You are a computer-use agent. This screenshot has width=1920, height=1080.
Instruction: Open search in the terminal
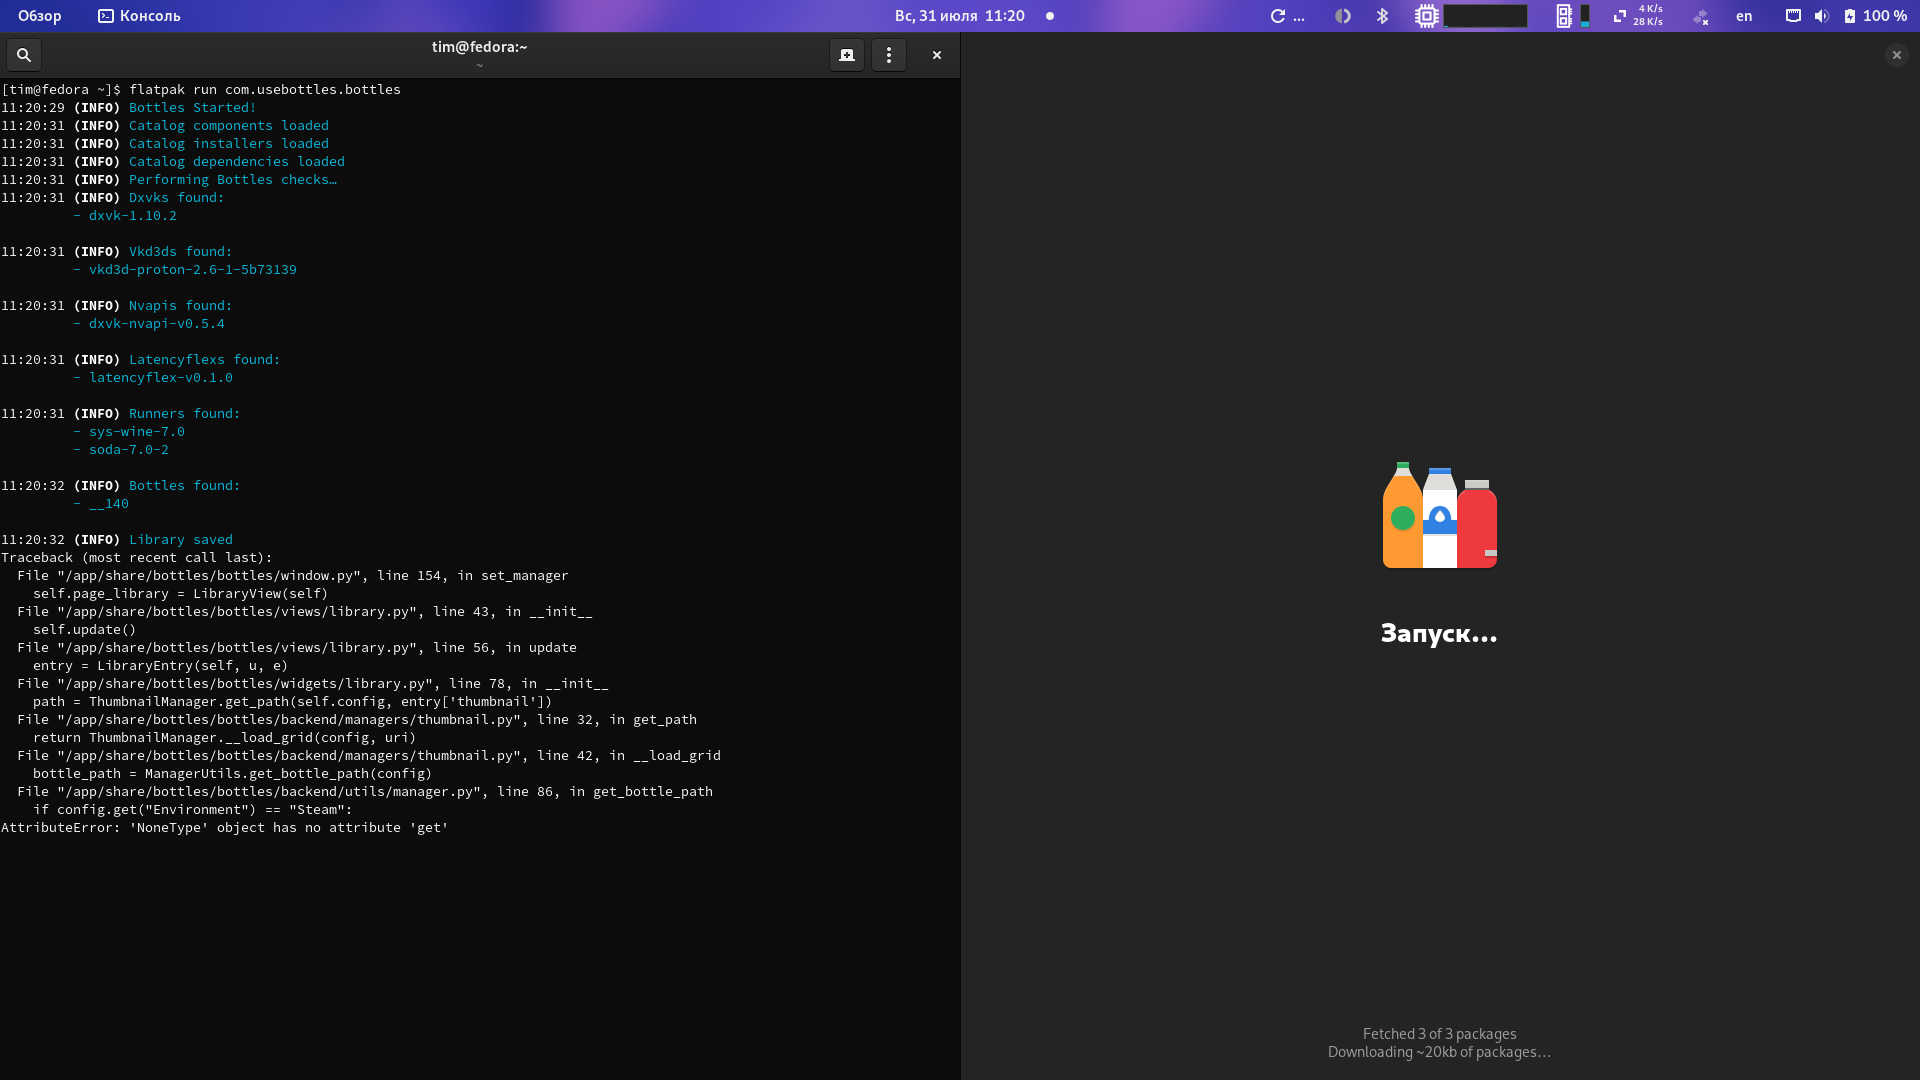(23, 55)
